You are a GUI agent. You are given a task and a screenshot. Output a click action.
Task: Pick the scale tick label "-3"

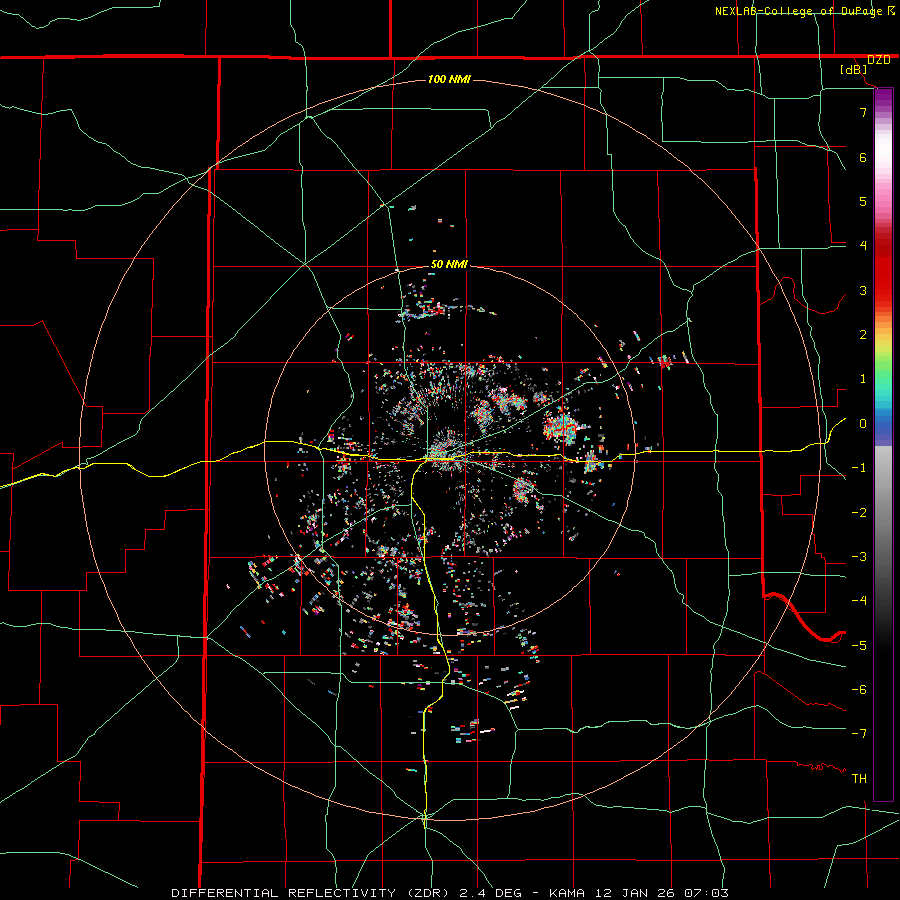(859, 557)
